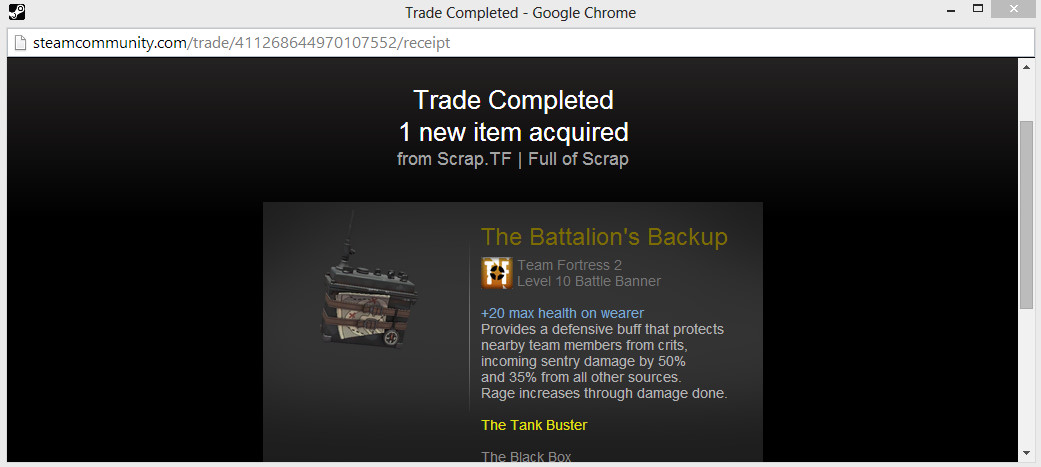The image size is (1041, 467).
Task: Click the Team Fortress 2 game label
Action: 570,266
